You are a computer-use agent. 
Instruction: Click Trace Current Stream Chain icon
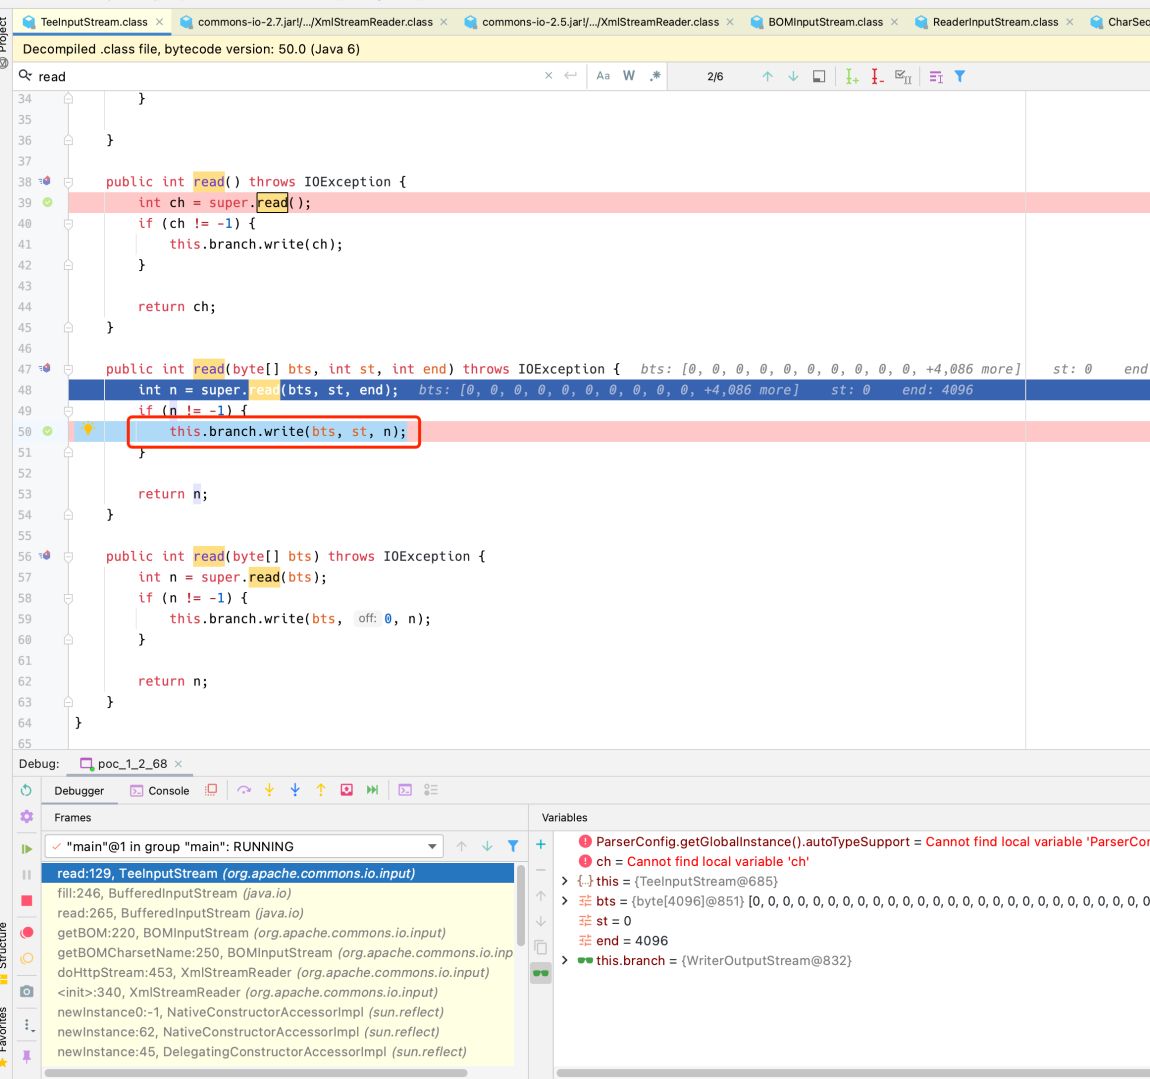431,790
